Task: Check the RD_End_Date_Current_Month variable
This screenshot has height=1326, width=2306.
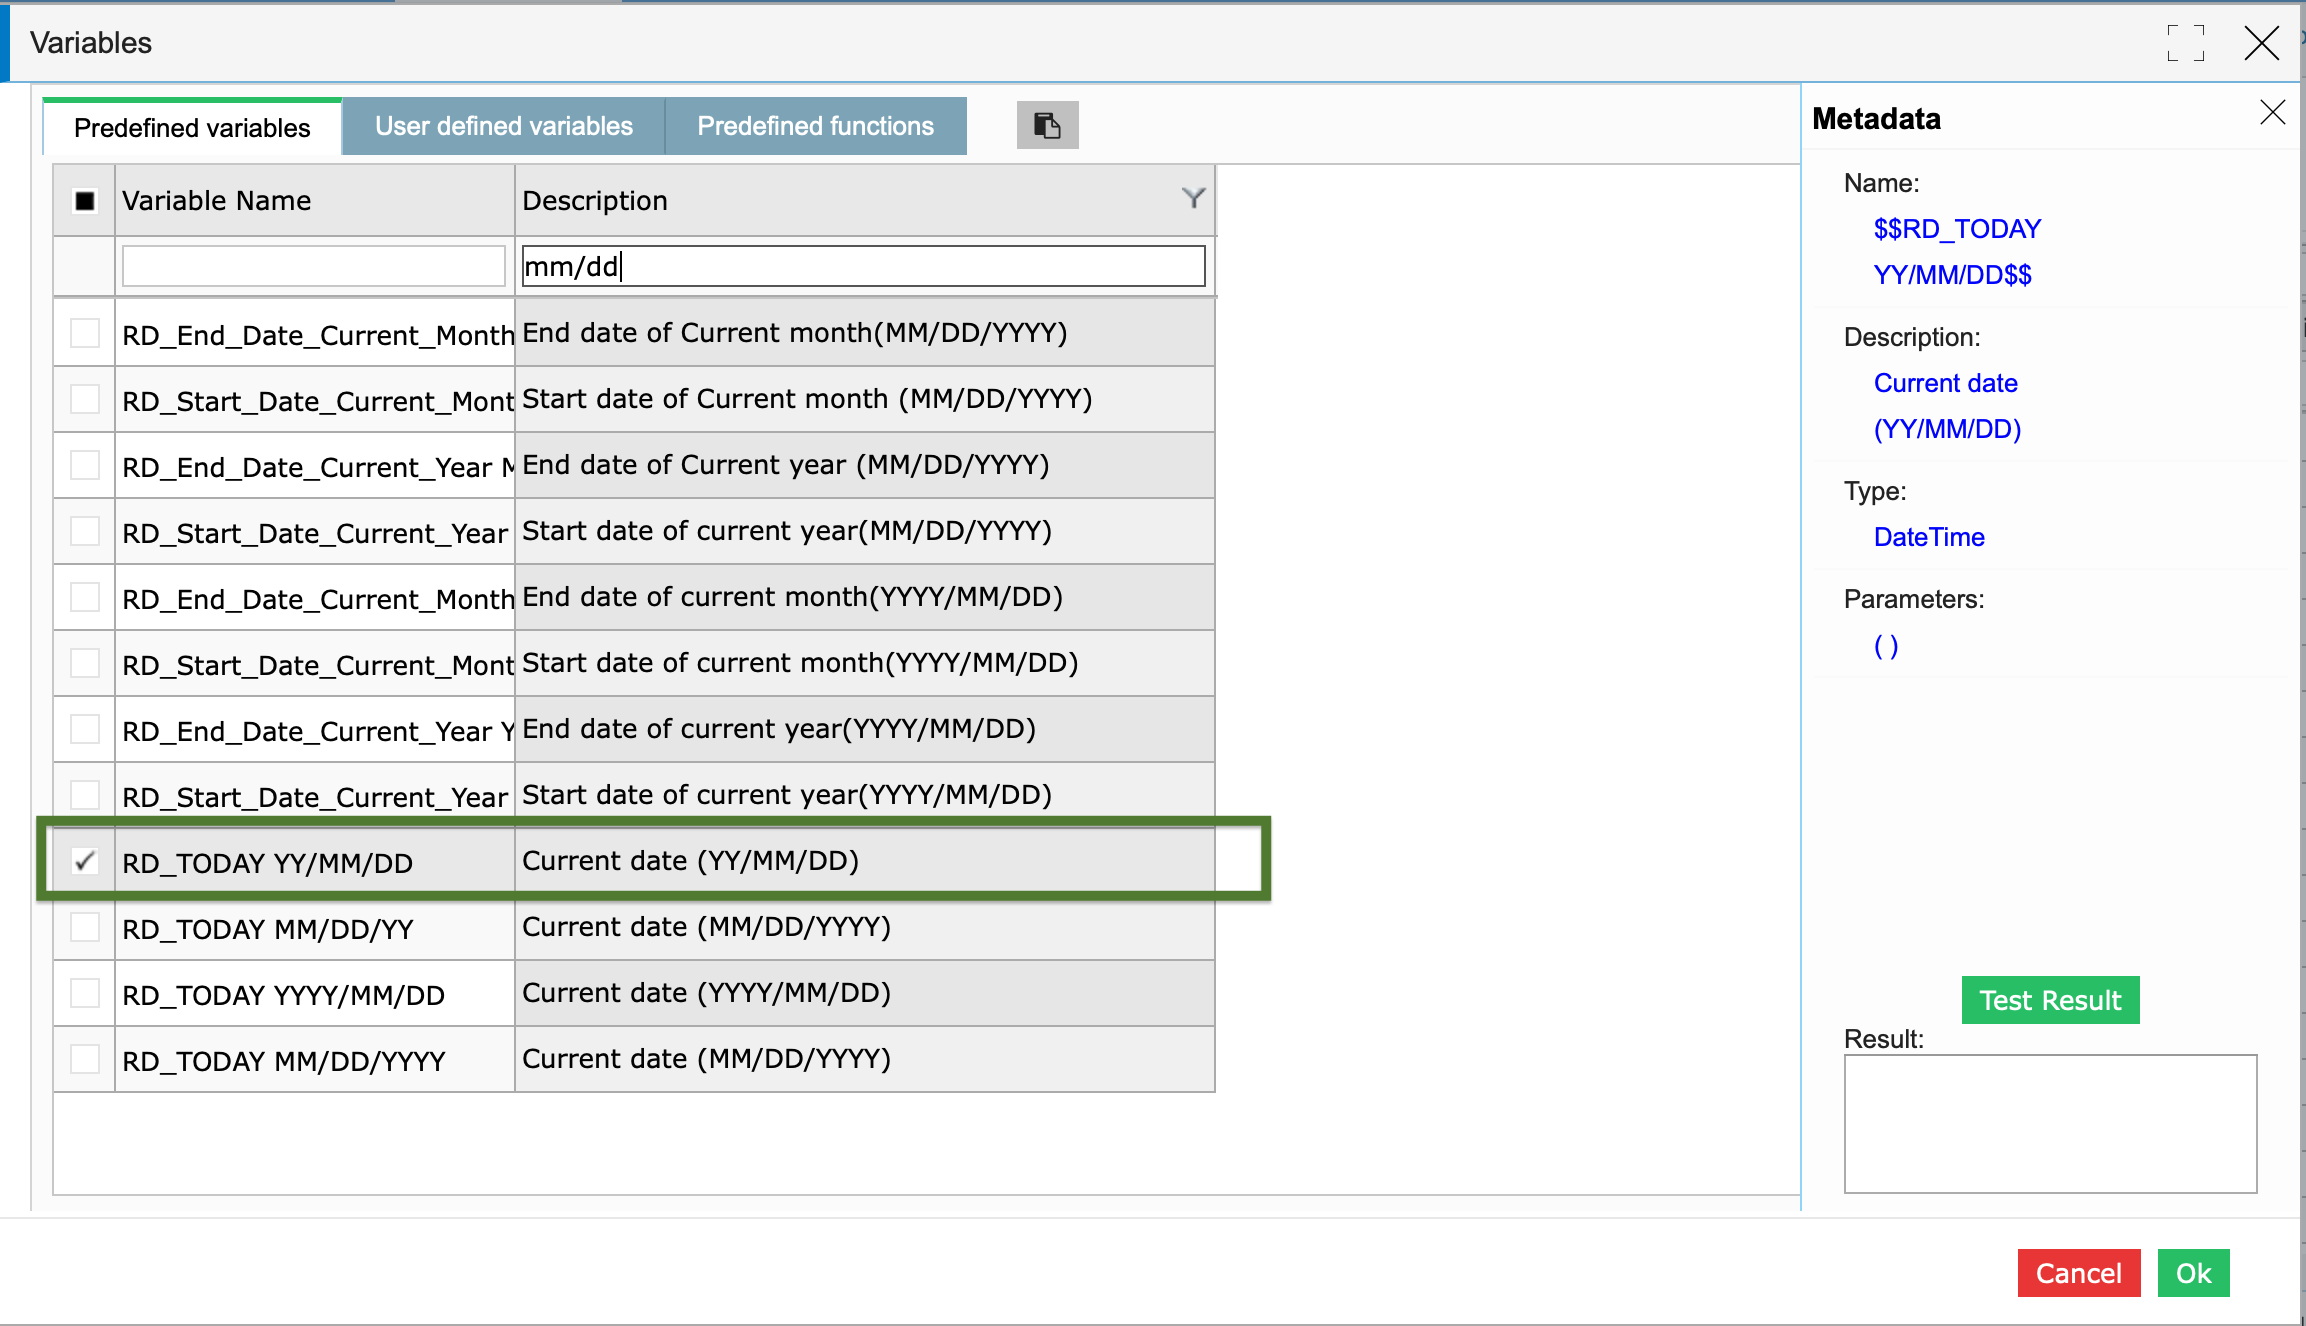Action: (x=84, y=333)
